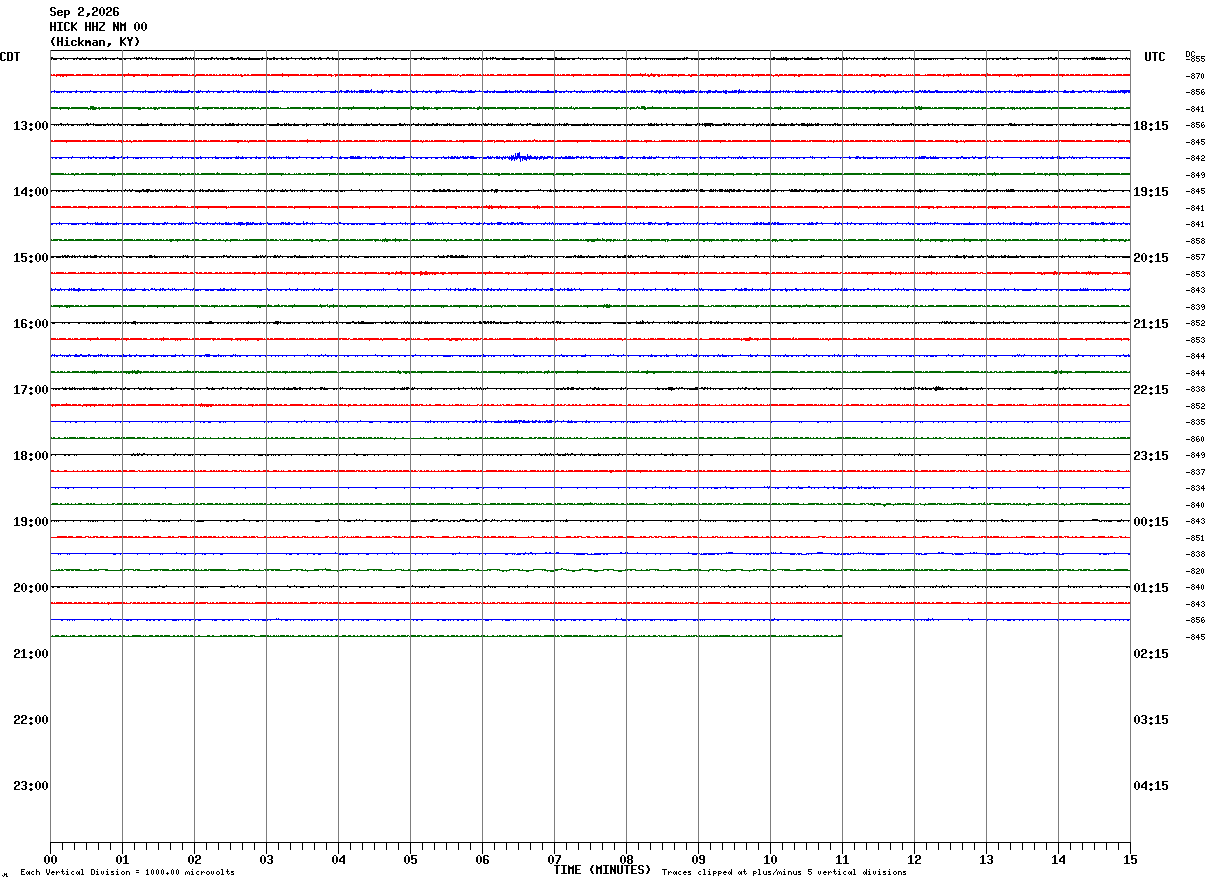1210x886 pixels.
Task: Click the 04:15 UTC hour label
Action: 1151,786
